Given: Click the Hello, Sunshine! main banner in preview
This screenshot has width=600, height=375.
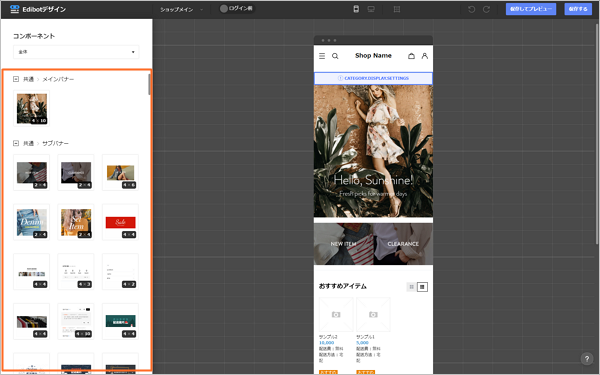Looking at the screenshot, I should 373,151.
